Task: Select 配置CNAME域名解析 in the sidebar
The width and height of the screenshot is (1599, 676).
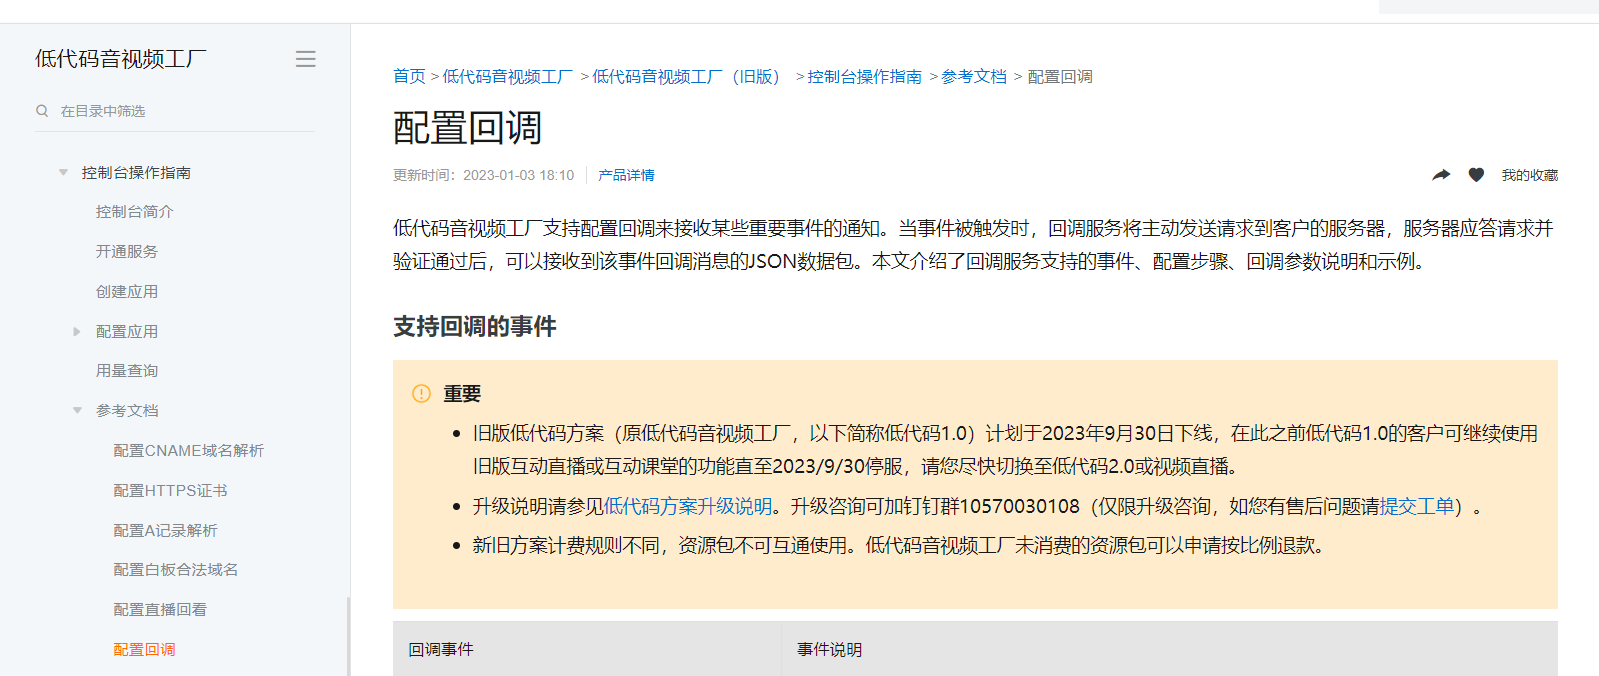Action: pos(189,451)
